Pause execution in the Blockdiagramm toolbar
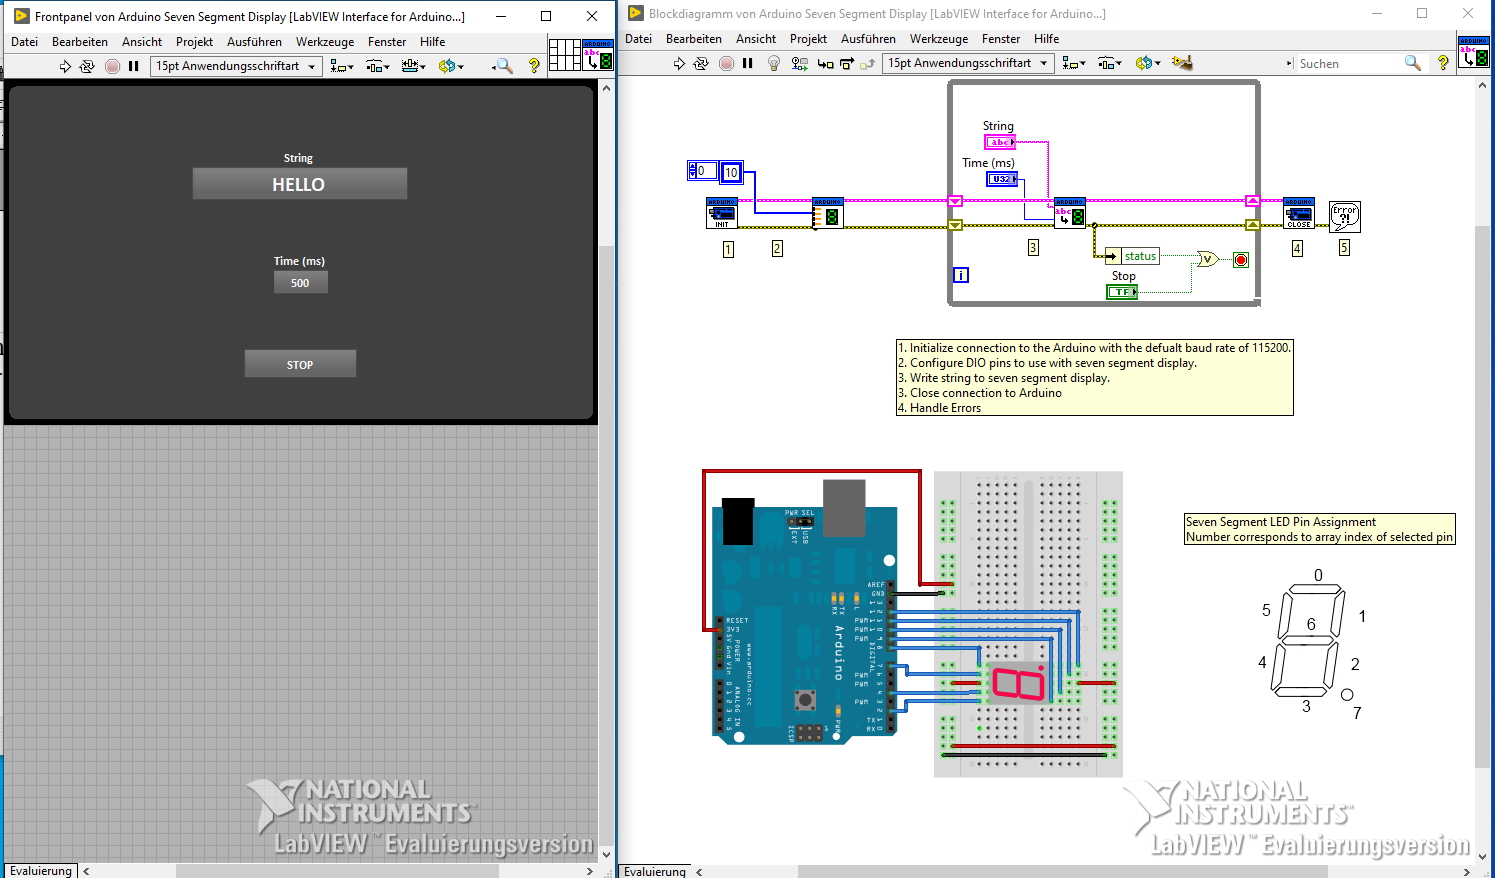Viewport: 1495px width, 878px height. click(747, 63)
